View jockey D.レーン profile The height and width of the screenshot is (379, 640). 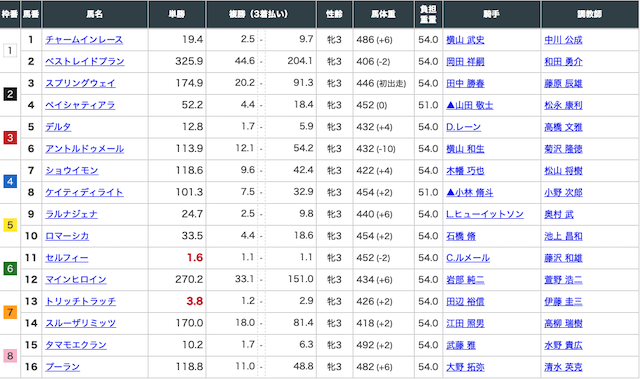tap(463, 127)
